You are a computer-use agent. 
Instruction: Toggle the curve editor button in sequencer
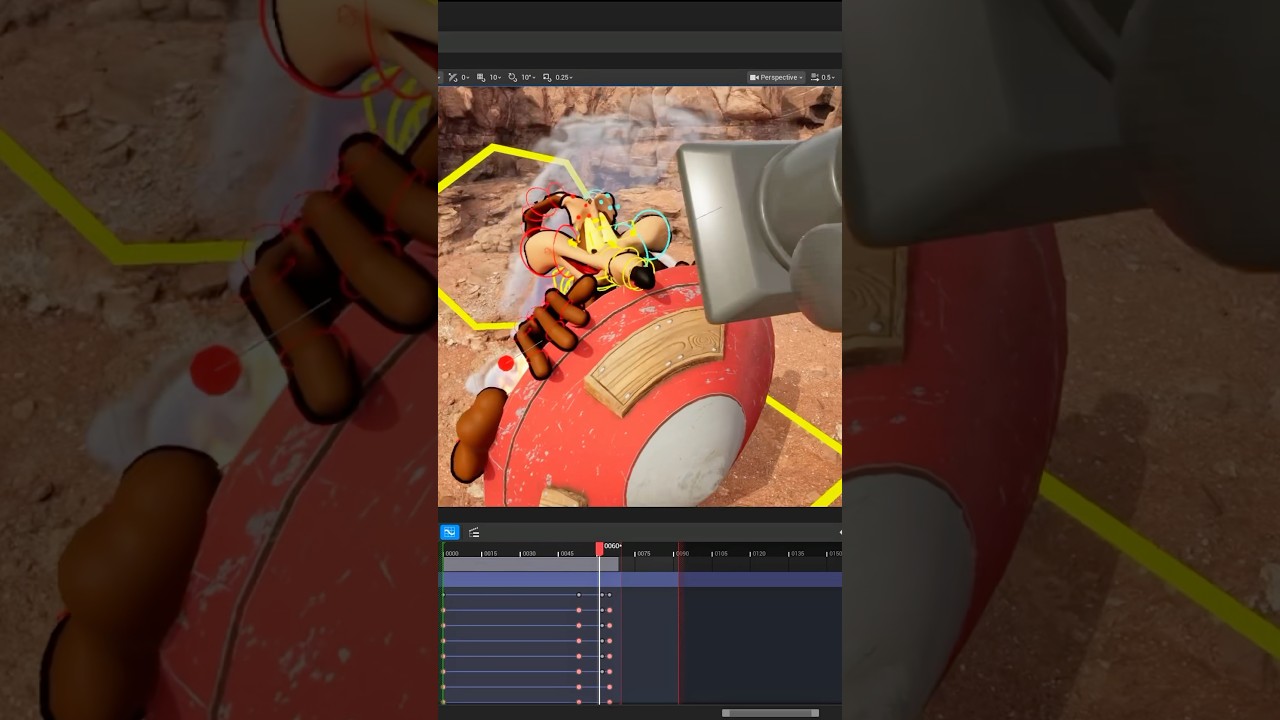pos(450,532)
